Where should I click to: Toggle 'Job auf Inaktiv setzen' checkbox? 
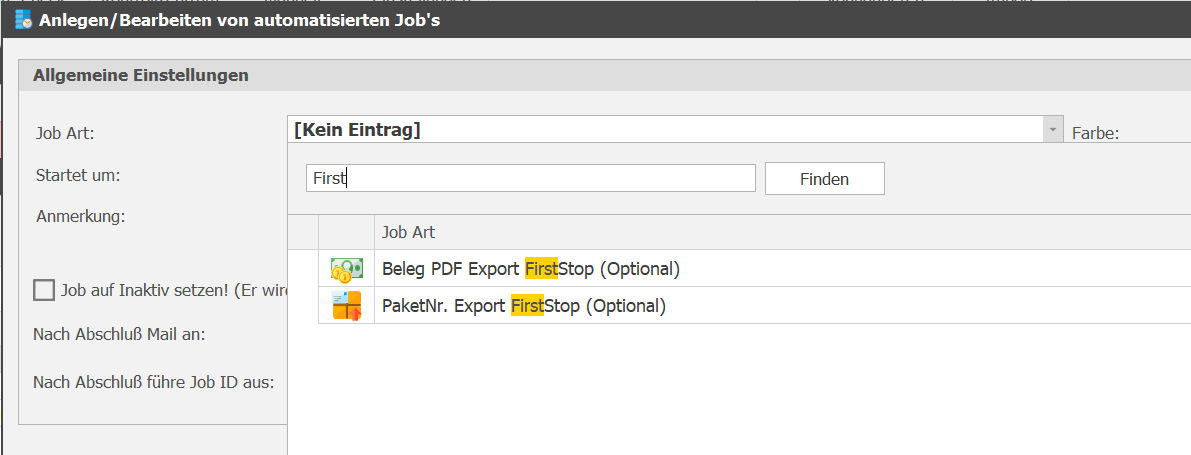point(44,290)
